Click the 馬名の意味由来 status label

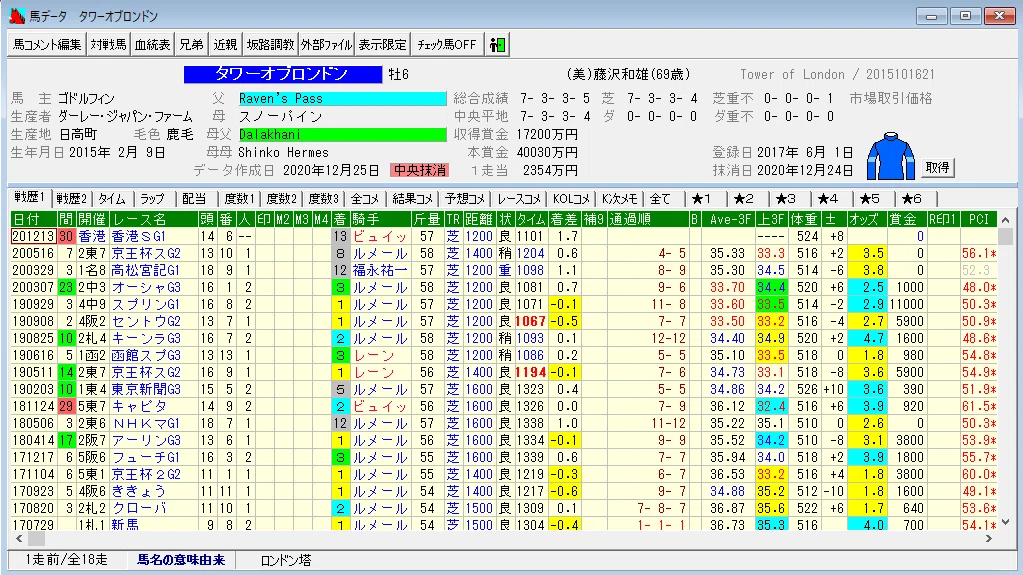click(181, 560)
